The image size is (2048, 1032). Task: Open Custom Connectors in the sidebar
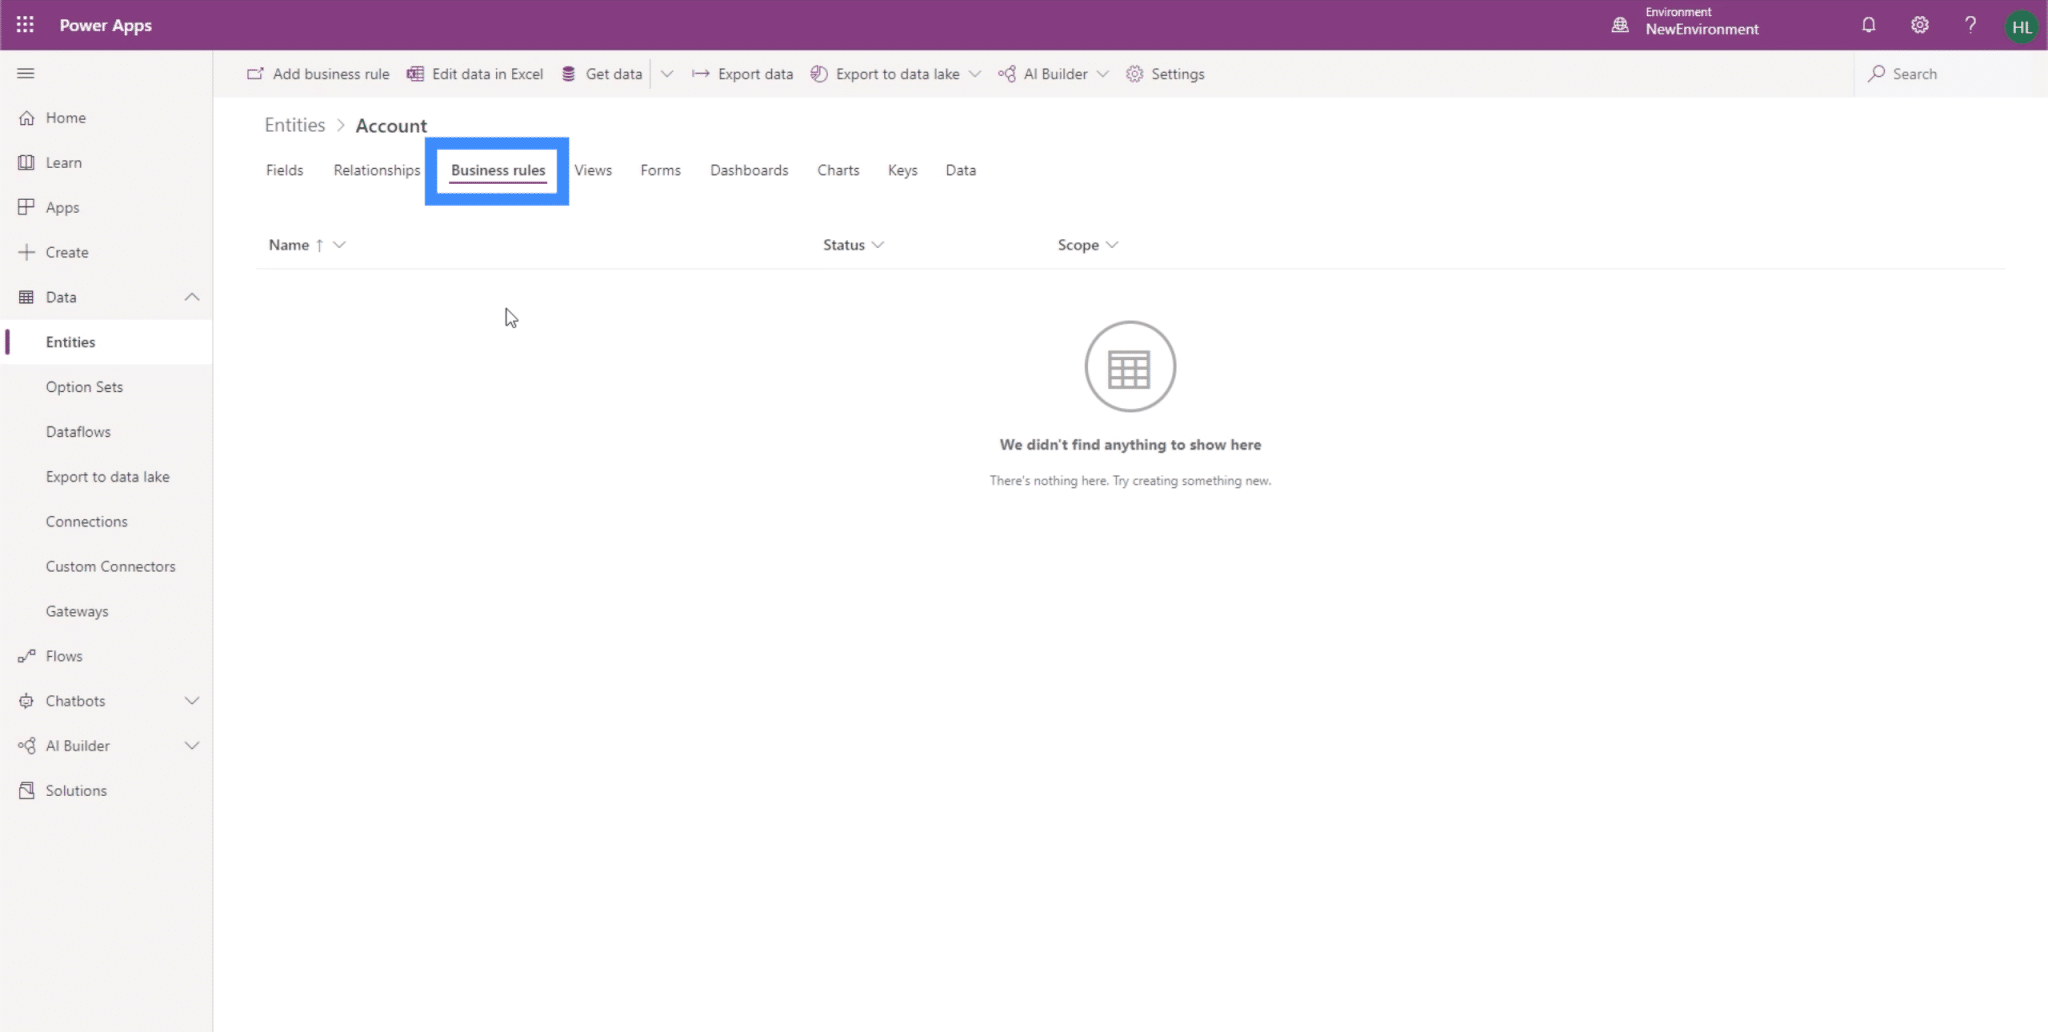coord(106,566)
